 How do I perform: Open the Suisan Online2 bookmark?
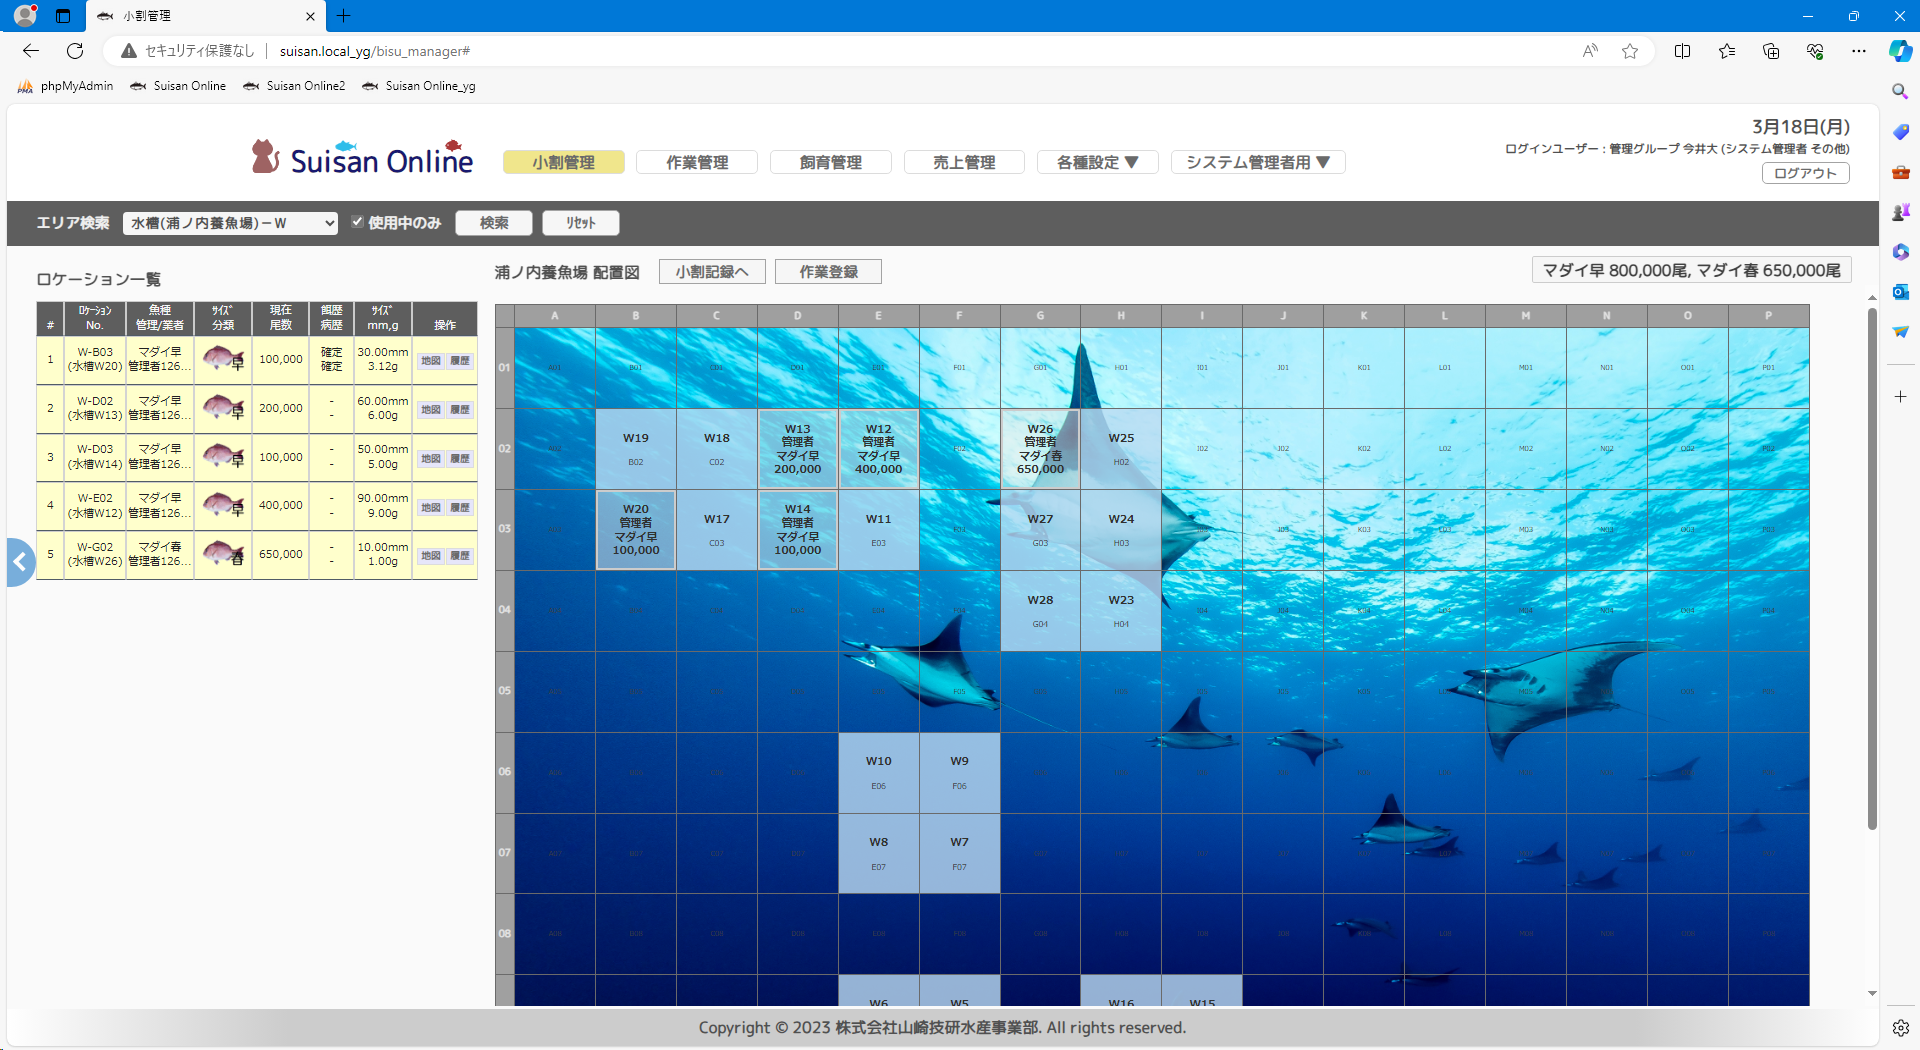pos(295,86)
